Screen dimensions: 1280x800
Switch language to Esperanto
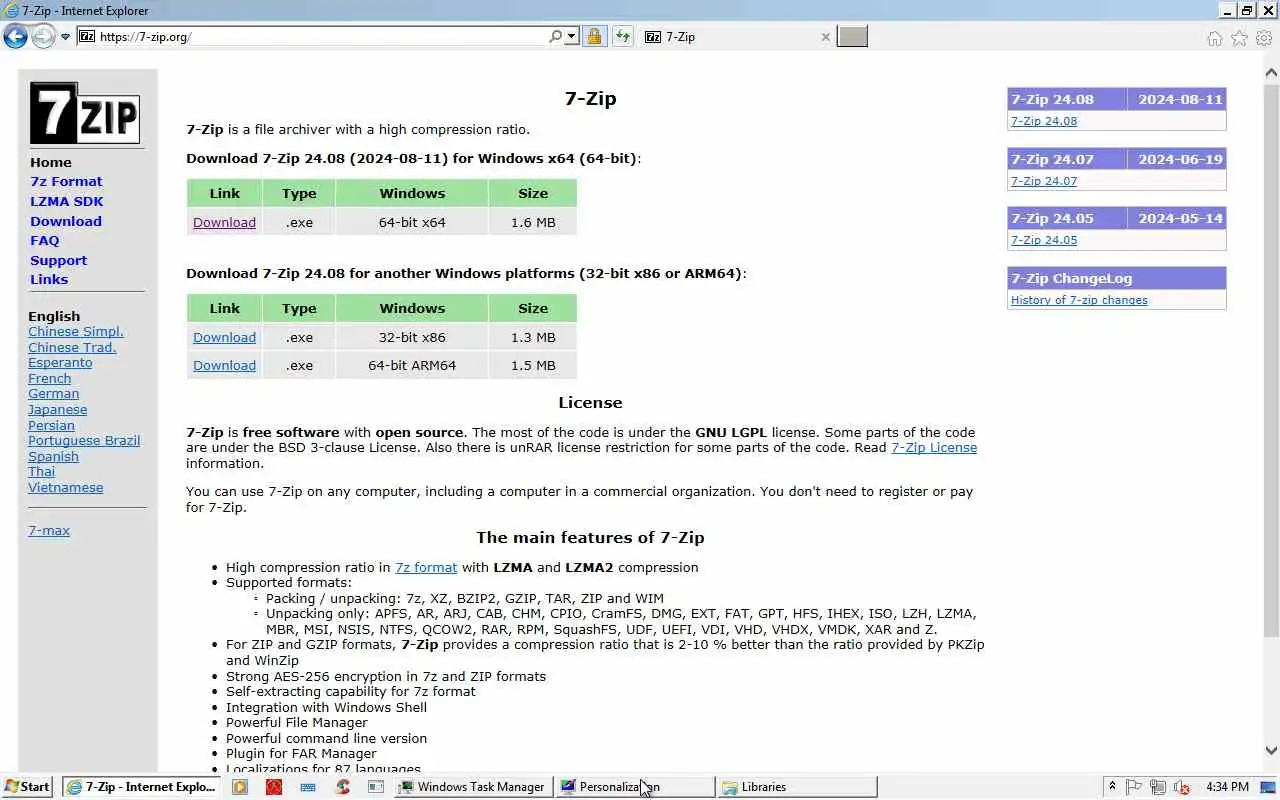click(60, 363)
